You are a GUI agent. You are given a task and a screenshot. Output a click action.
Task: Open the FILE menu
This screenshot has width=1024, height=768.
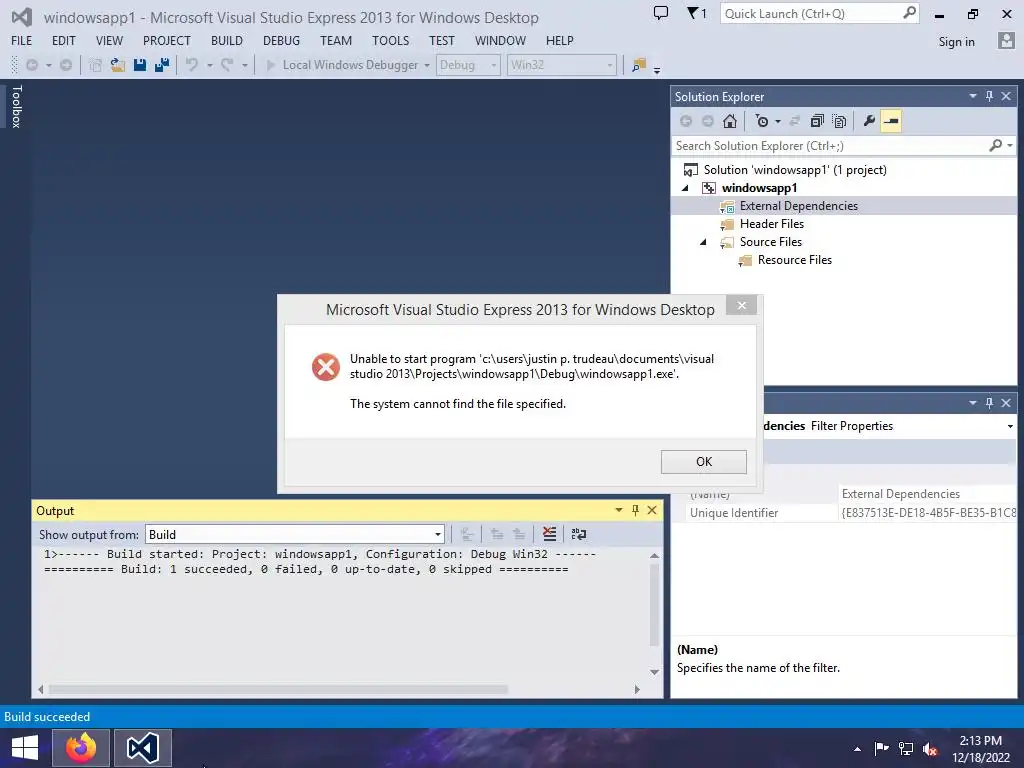click(22, 40)
